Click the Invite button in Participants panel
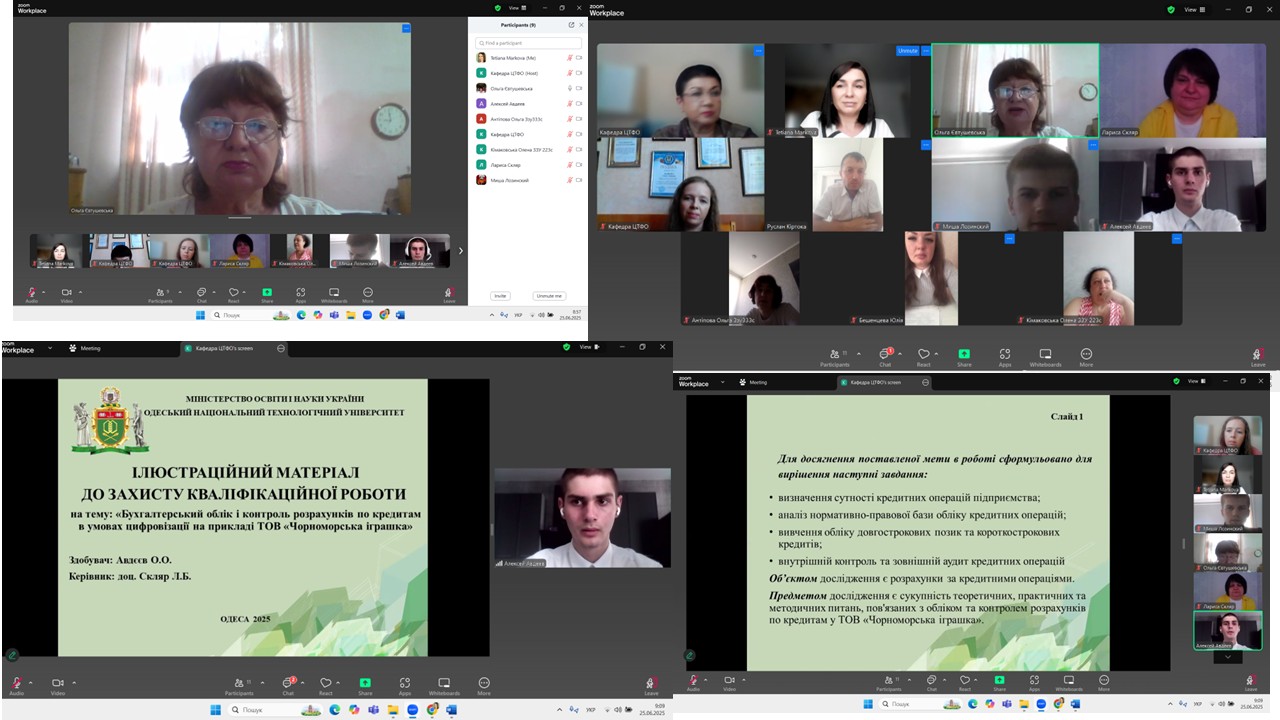This screenshot has width=1280, height=720. [501, 296]
